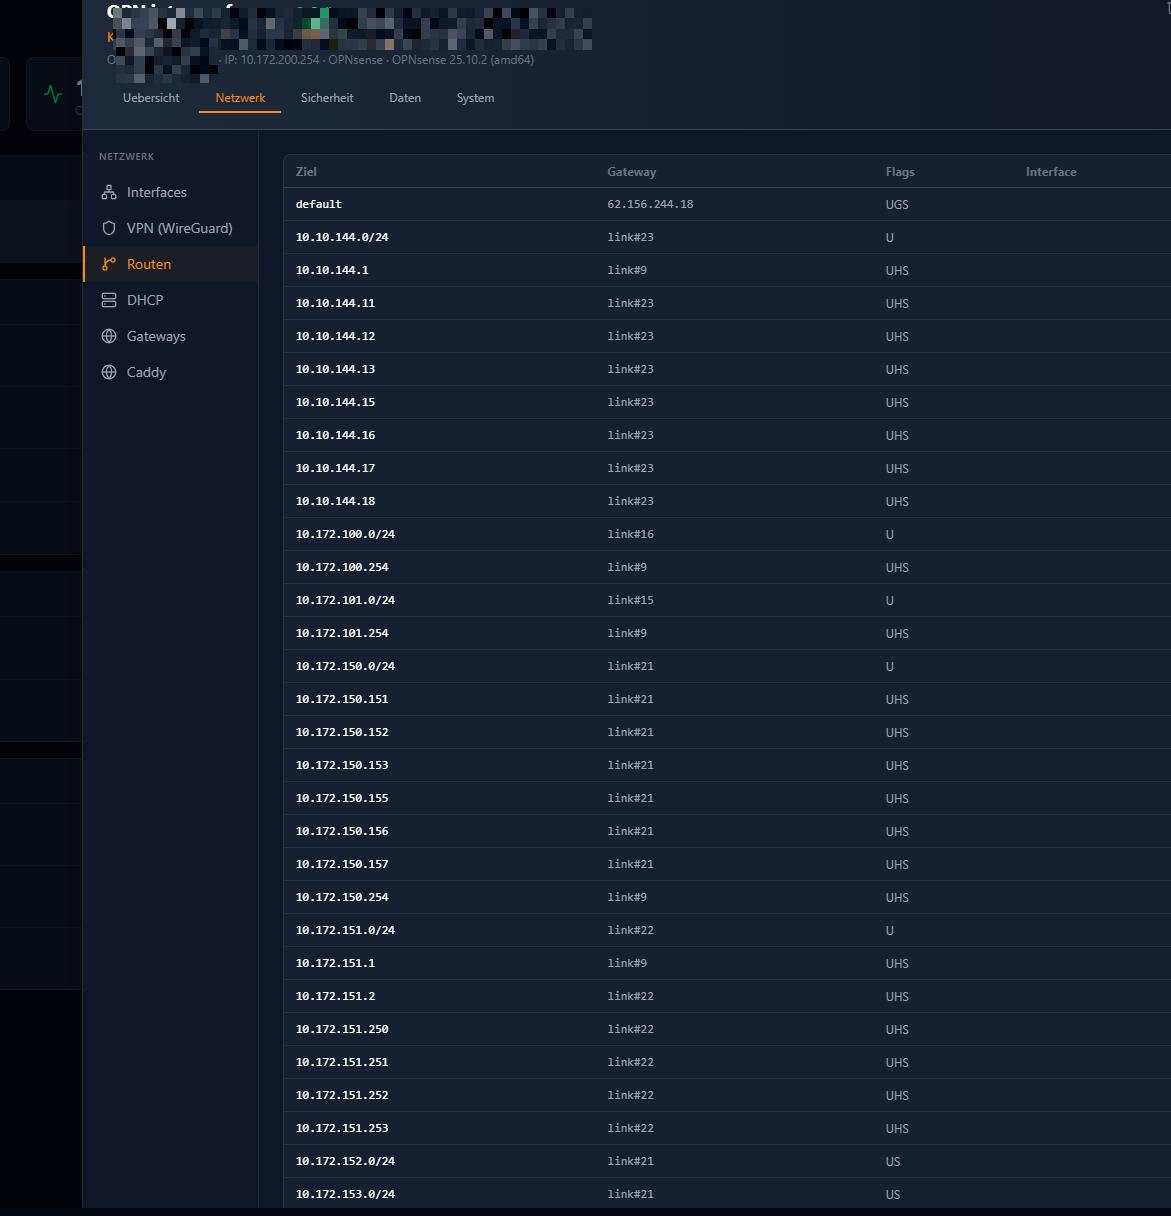This screenshot has height=1216, width=1171.
Task: Select route 10.172.100.254
Action: (x=727, y=567)
